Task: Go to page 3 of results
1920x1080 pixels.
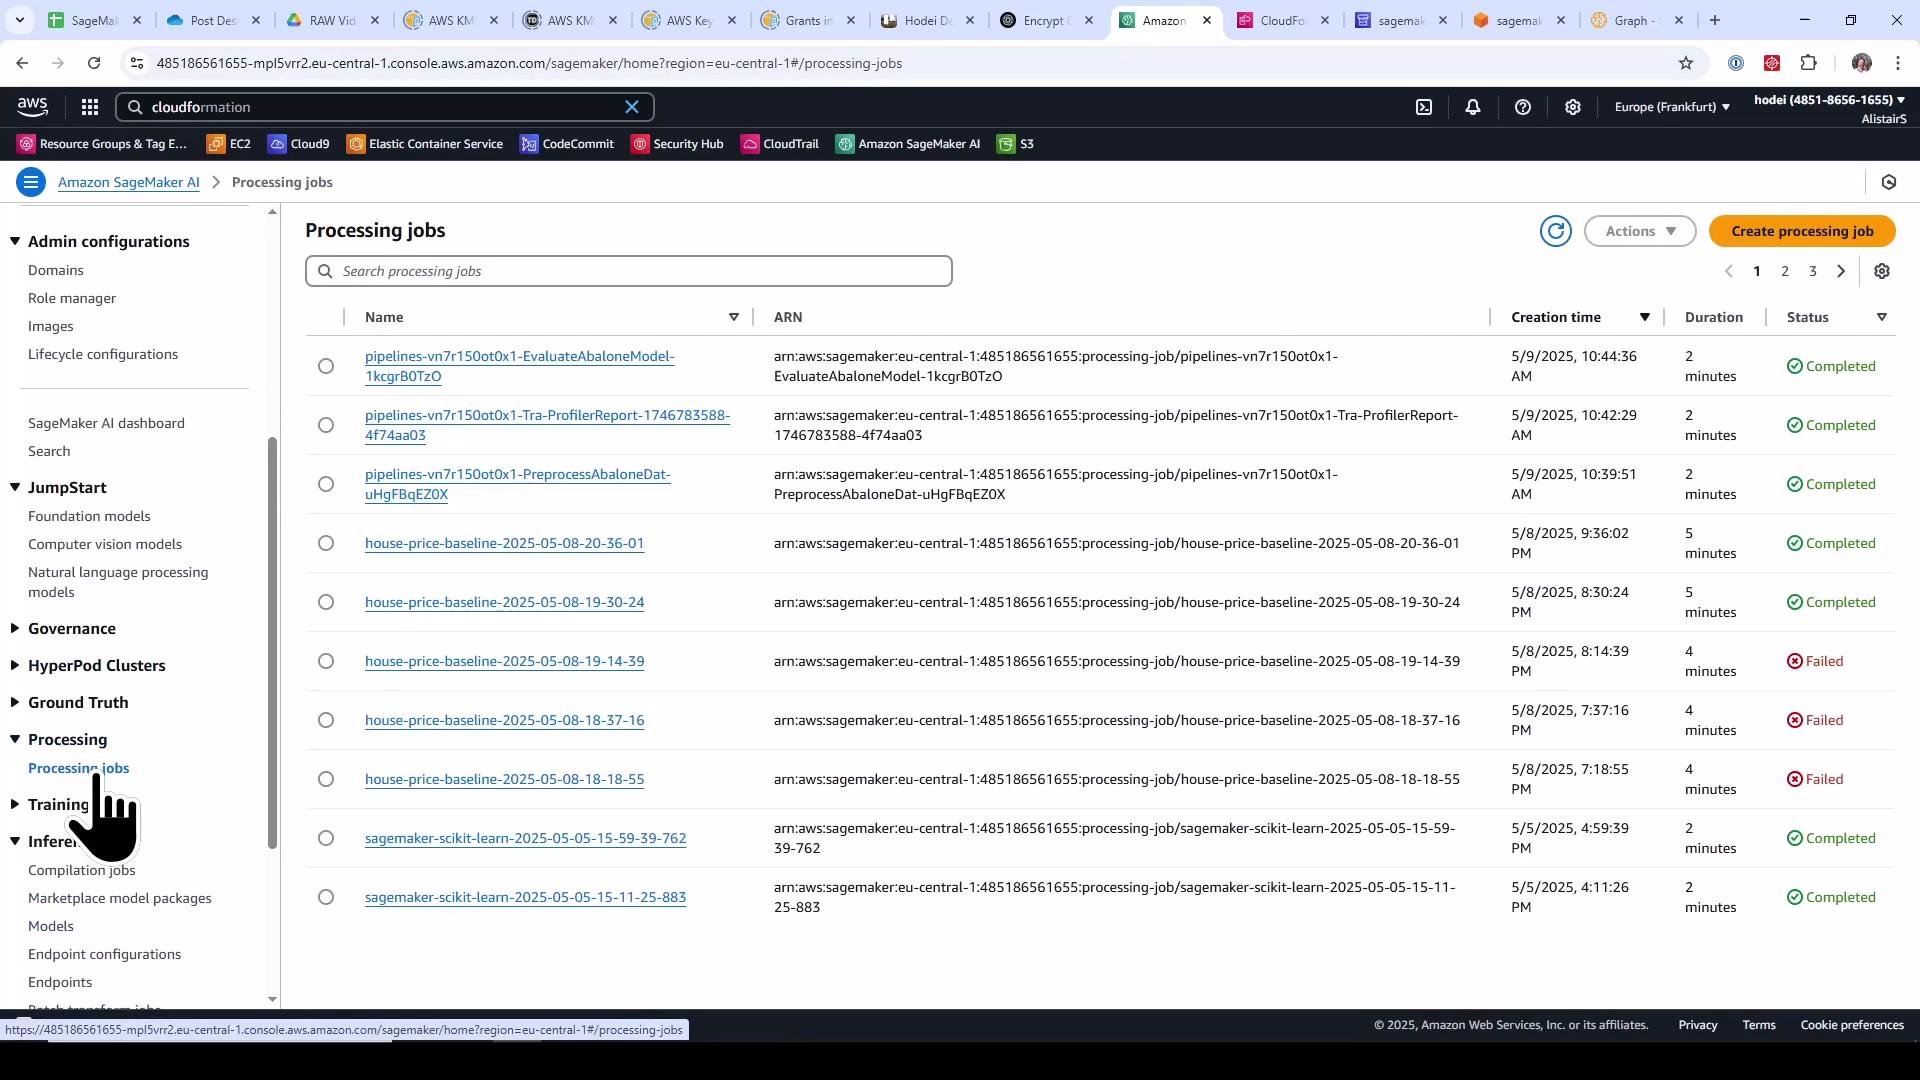Action: point(1813,272)
